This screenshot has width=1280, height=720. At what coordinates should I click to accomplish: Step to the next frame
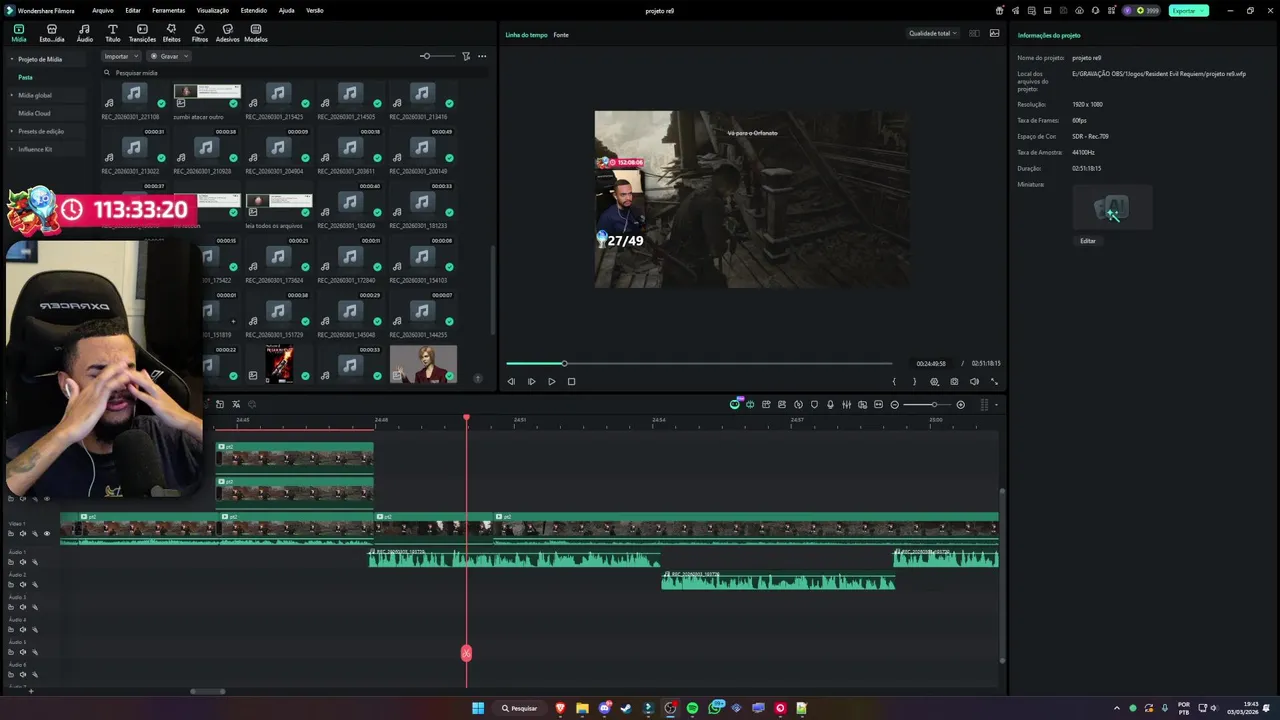coord(531,381)
